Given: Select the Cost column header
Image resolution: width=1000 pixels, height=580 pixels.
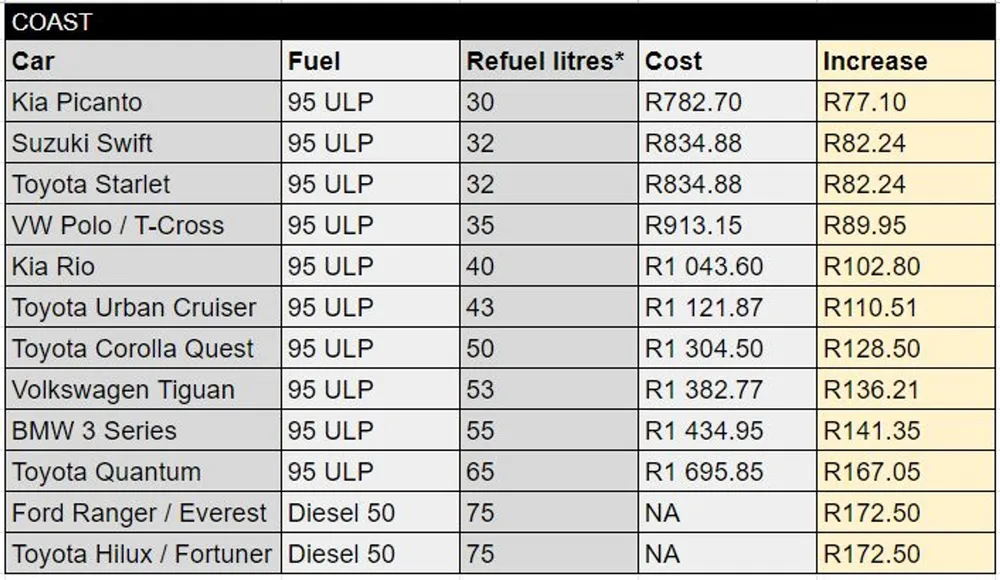Looking at the screenshot, I should pyautogui.click(x=728, y=61).
